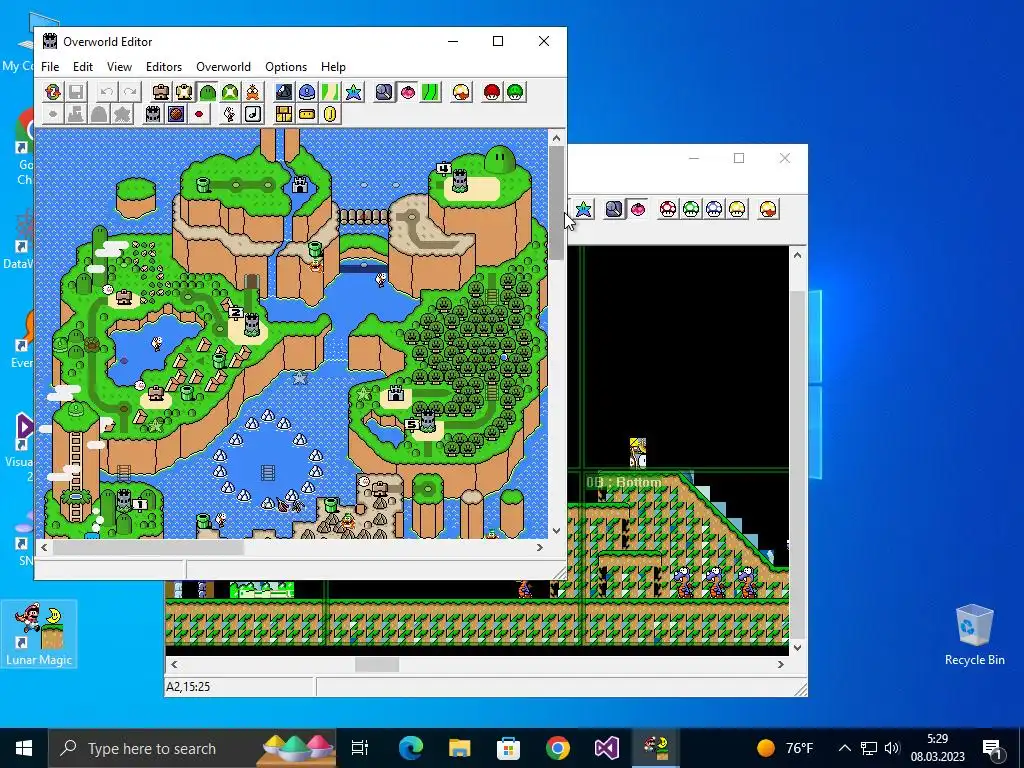Screen dimensions: 1024x768
Task: Click the dark mountain icon in Overworld toolbar
Action: 283,92
